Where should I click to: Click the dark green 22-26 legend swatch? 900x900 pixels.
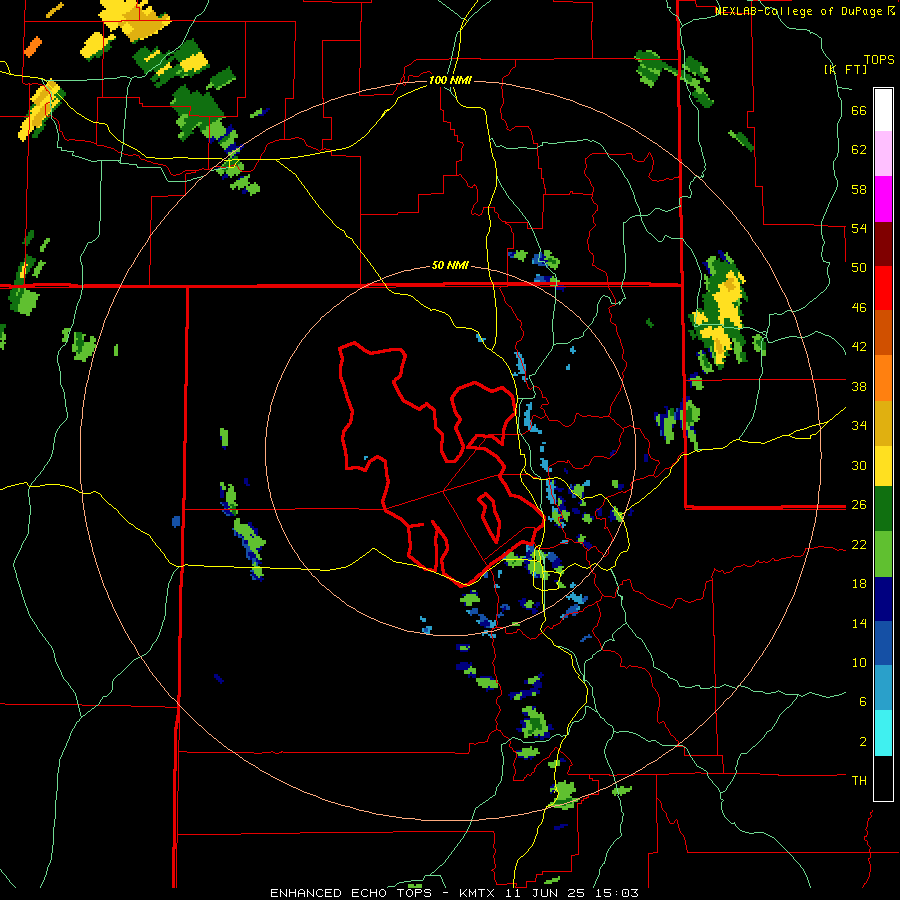click(x=883, y=509)
